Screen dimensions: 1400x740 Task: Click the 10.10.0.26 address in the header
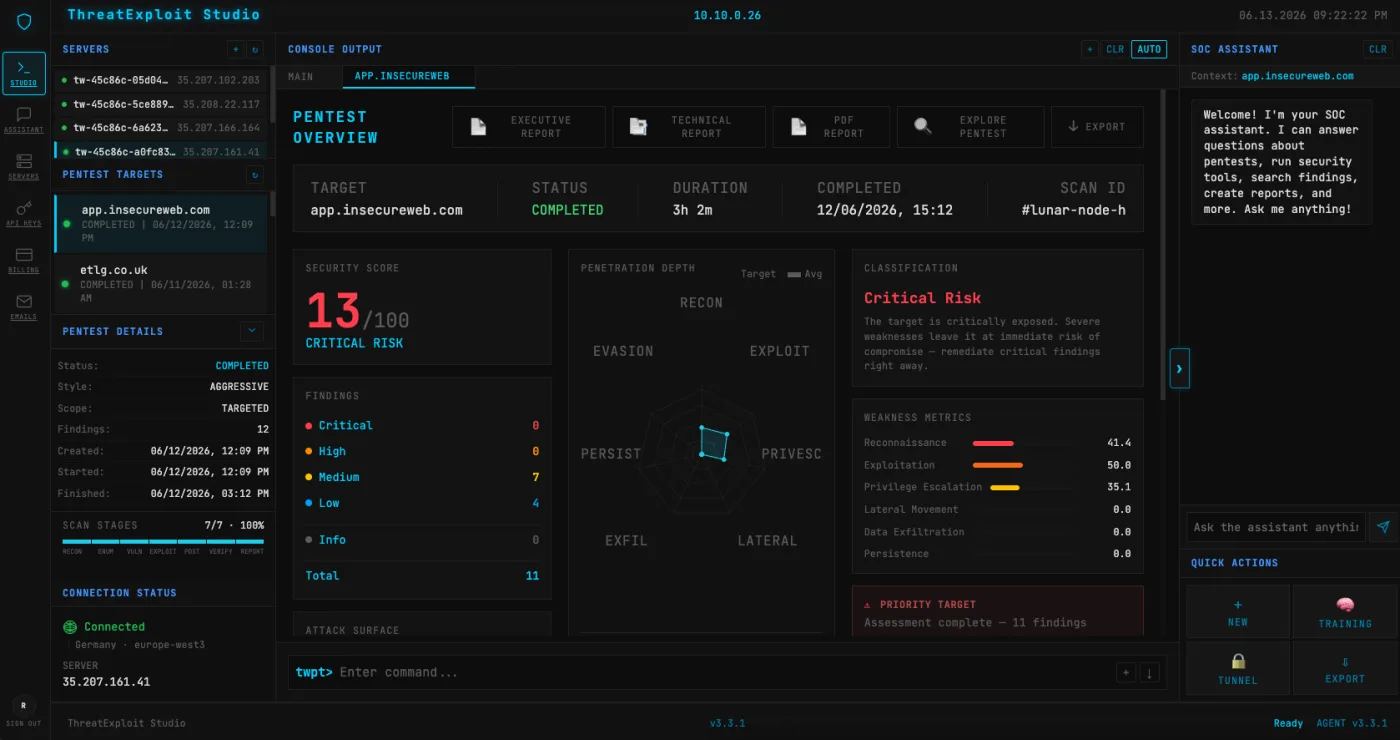(727, 16)
